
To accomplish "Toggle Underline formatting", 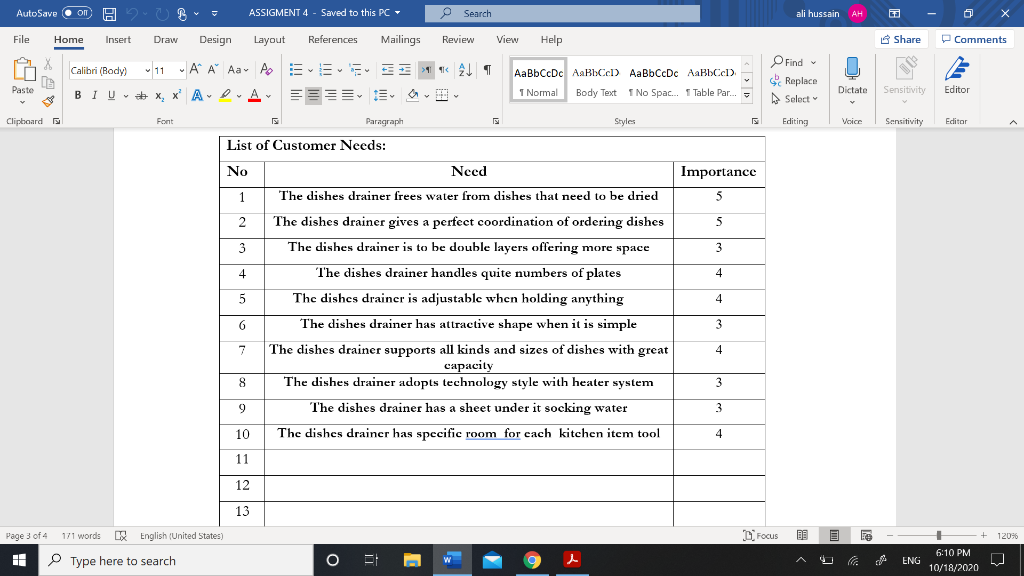I will (x=111, y=95).
